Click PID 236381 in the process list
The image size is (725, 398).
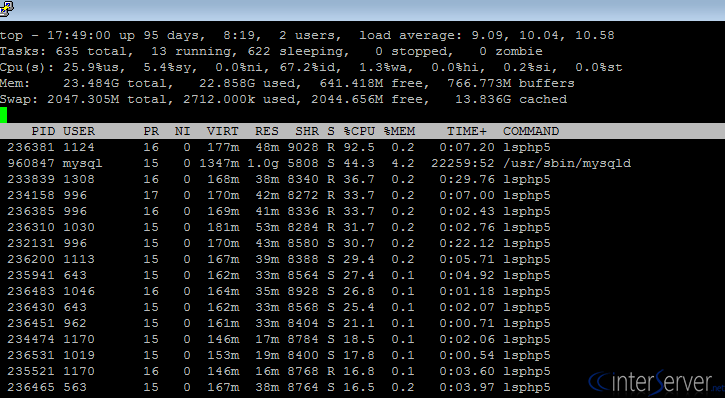pyautogui.click(x=31, y=147)
